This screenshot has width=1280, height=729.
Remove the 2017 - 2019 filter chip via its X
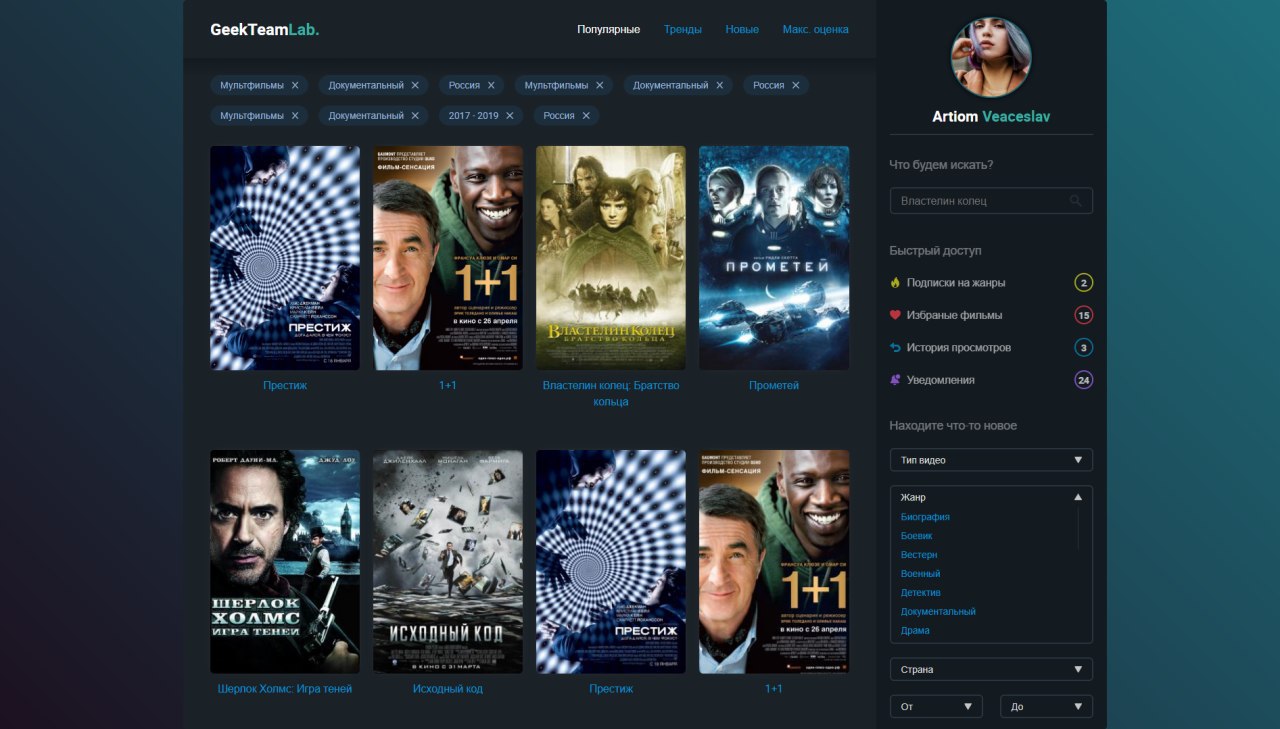tap(509, 116)
